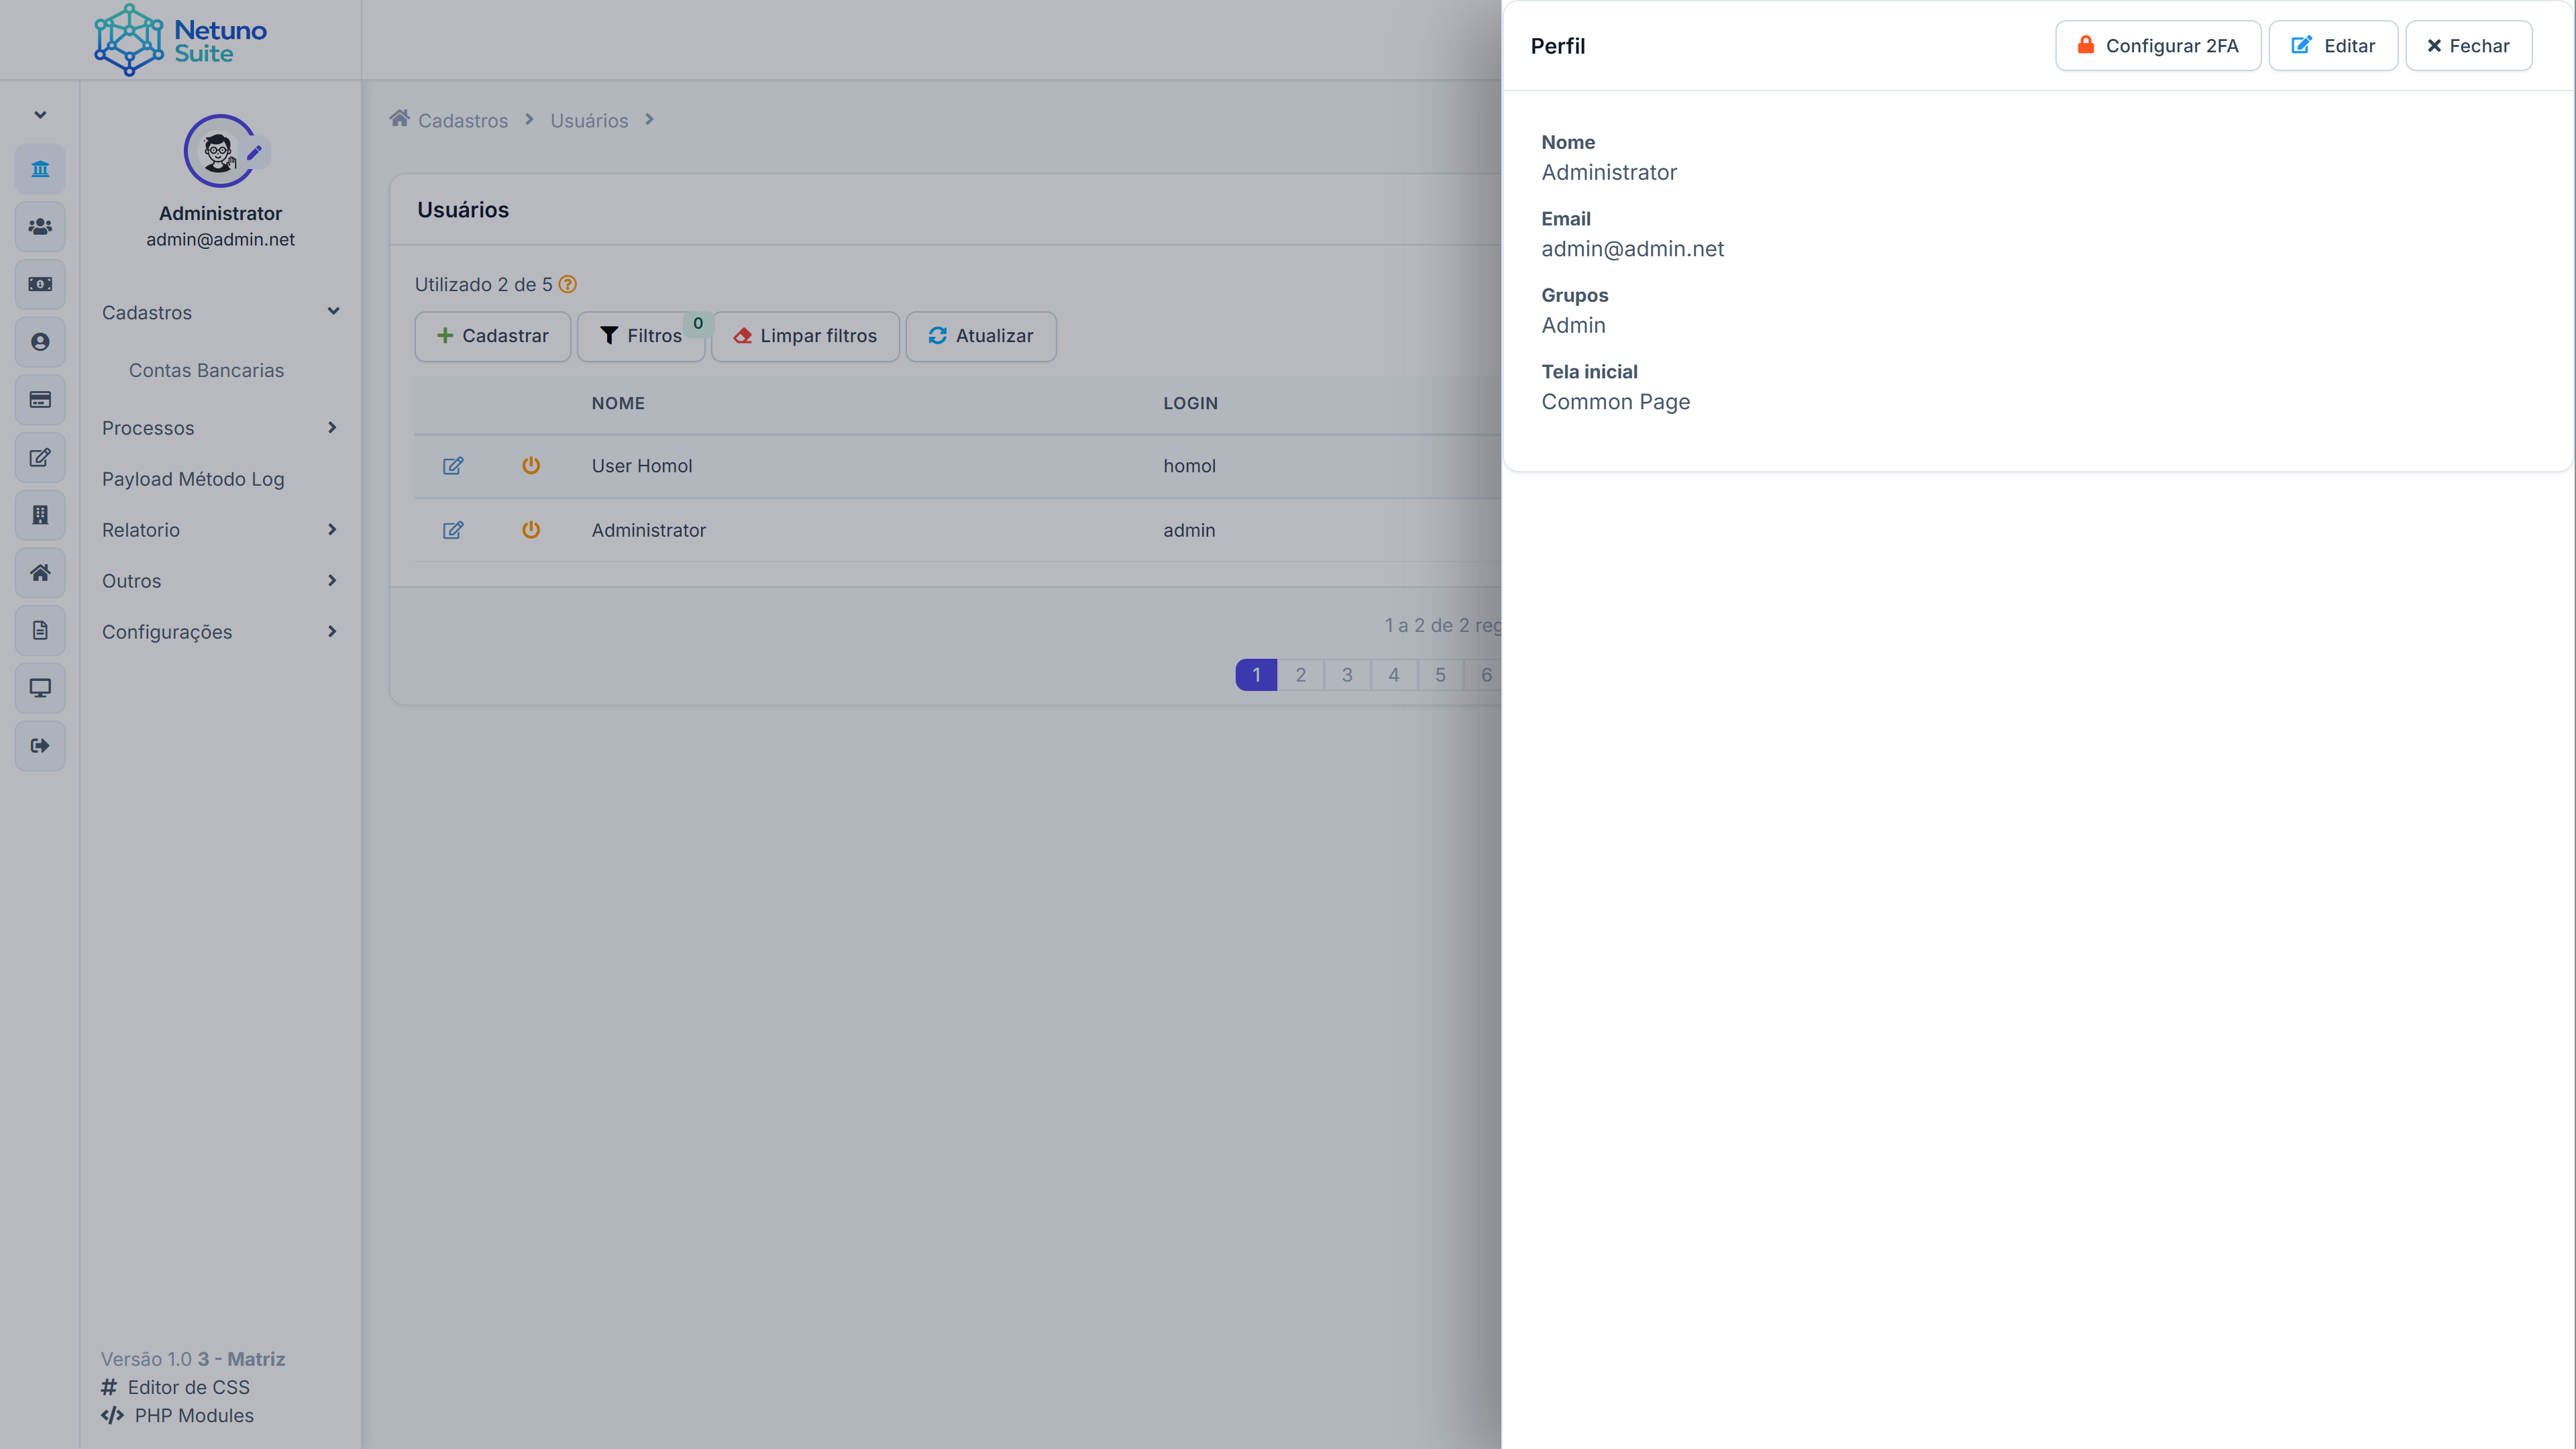The height and width of the screenshot is (1449, 2576).
Task: Go to page 4 of users
Action: pyautogui.click(x=1394, y=675)
